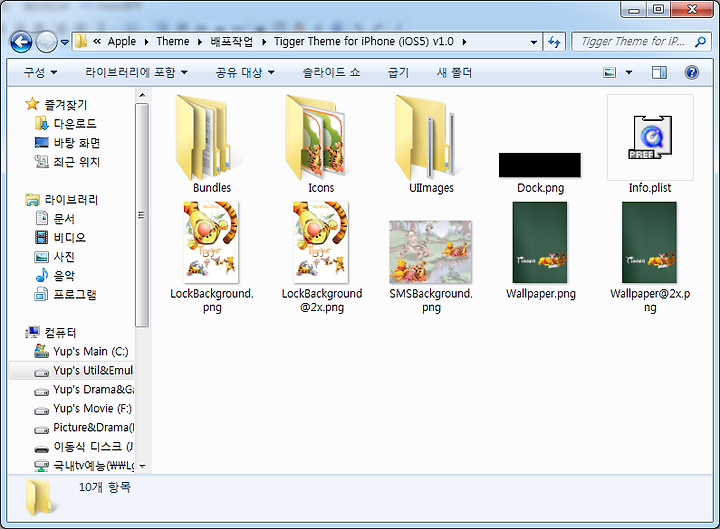Select the Icons folder
Image resolution: width=720 pixels, height=529 pixels.
click(x=321, y=144)
